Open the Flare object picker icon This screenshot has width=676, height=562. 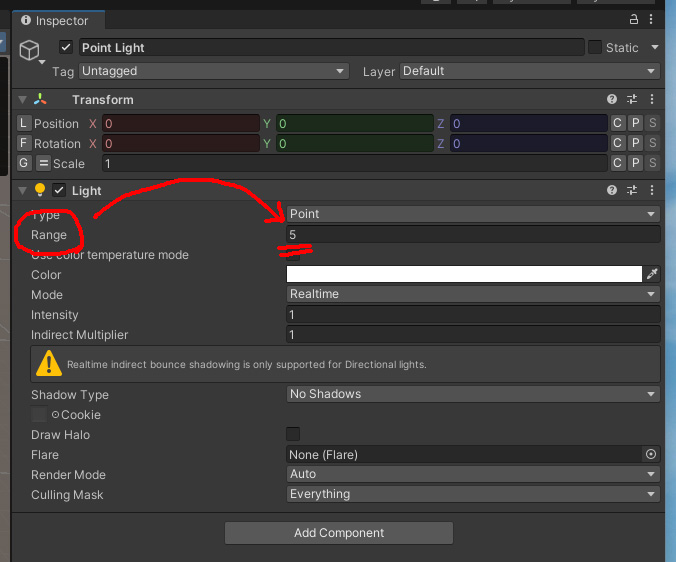651,455
